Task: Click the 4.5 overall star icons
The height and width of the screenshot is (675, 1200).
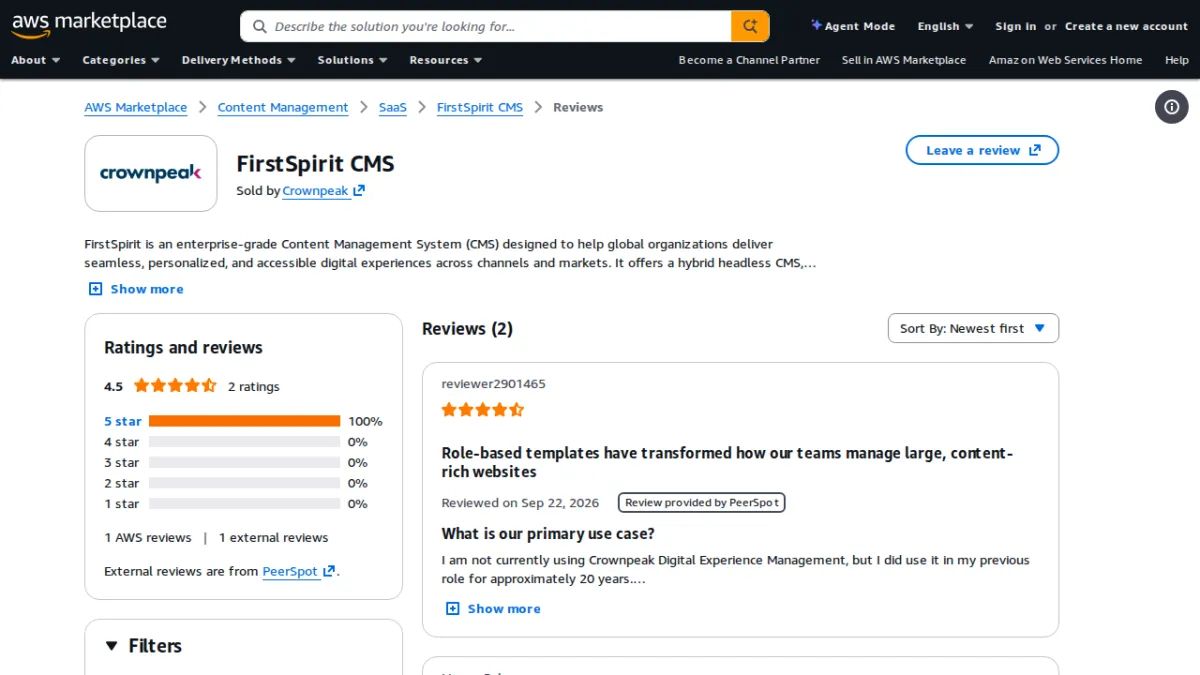Action: pyautogui.click(x=175, y=385)
